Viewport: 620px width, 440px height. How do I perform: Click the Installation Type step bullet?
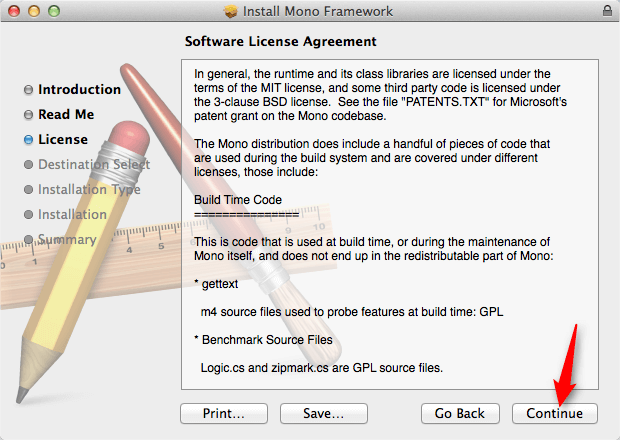28,190
